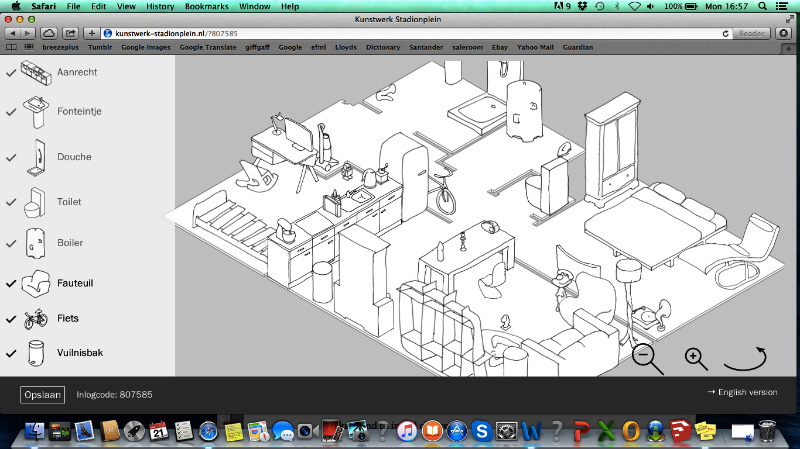Select the Fiets bicycle icon
The width and height of the screenshot is (800, 449).
[36, 319]
